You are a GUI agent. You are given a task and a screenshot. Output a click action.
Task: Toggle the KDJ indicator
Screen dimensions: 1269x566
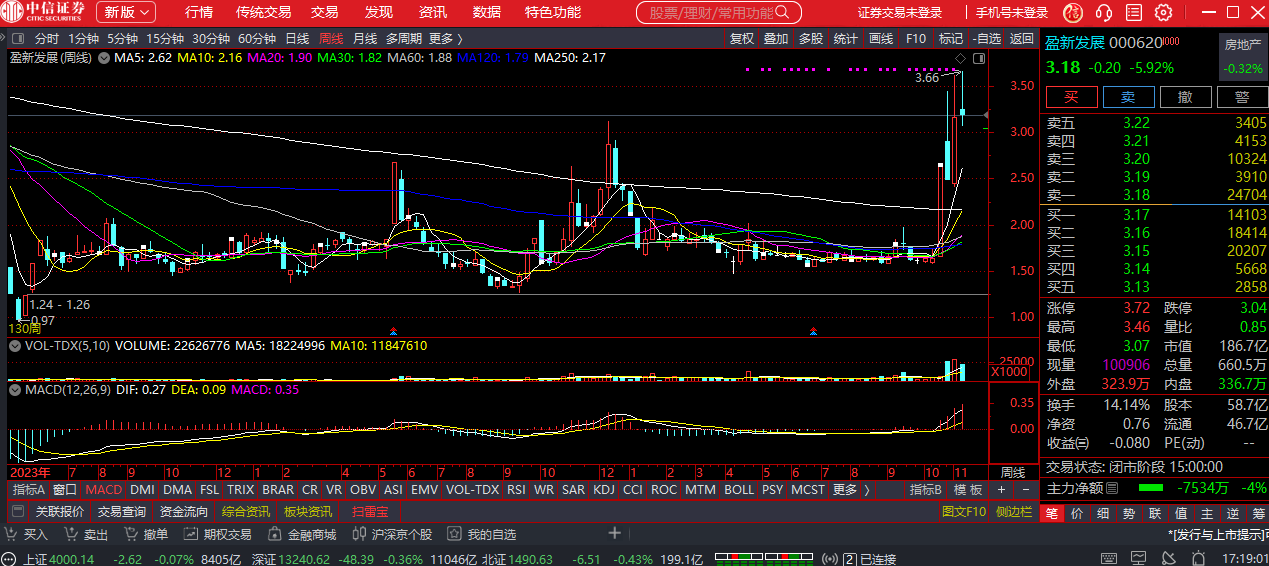click(x=604, y=490)
